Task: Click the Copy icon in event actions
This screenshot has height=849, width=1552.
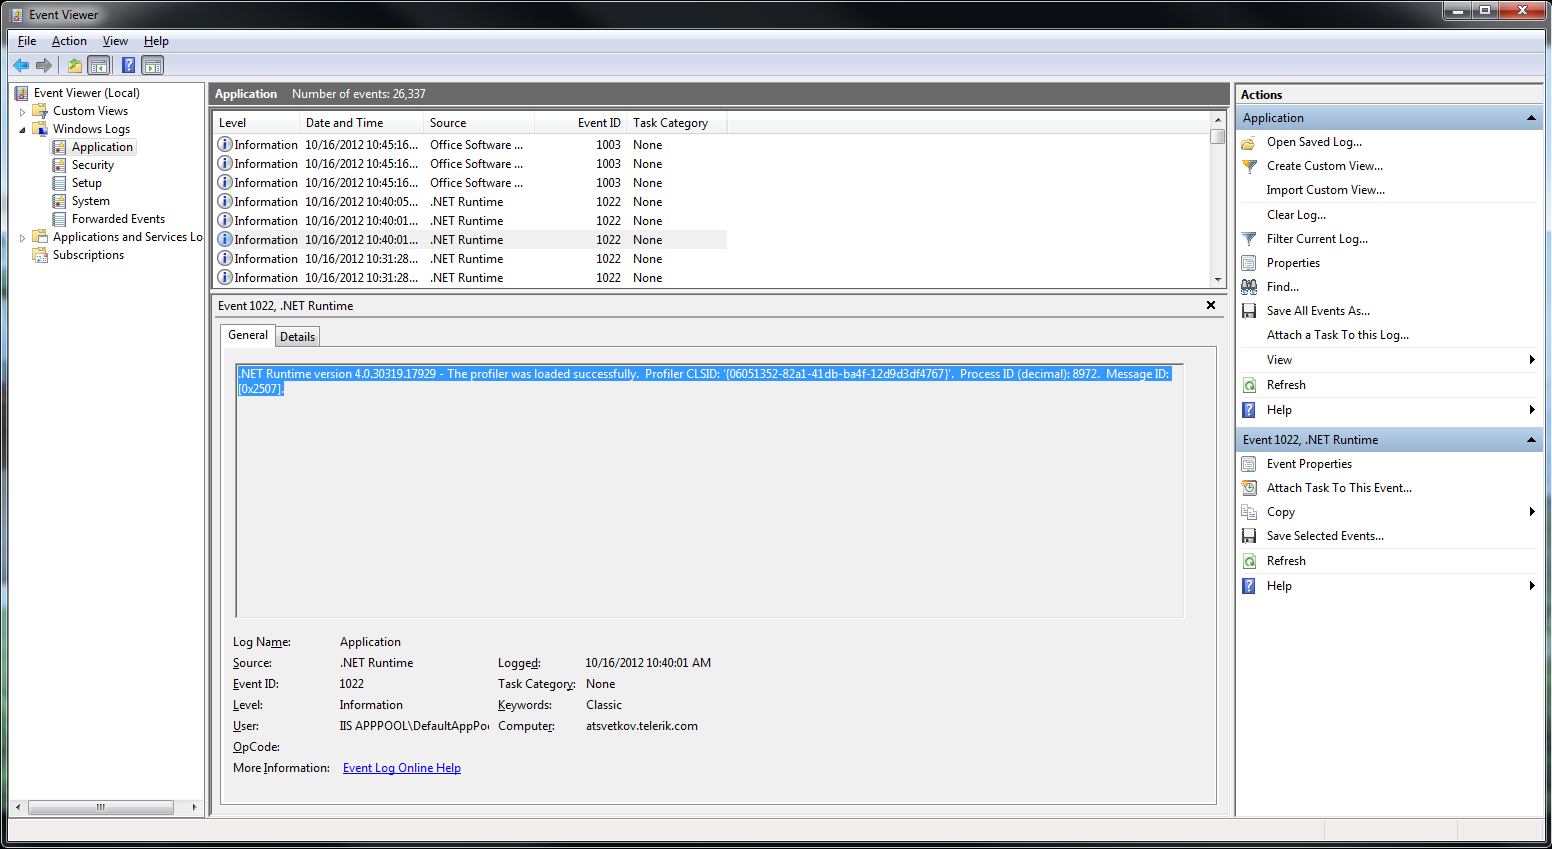Action: pyautogui.click(x=1249, y=512)
